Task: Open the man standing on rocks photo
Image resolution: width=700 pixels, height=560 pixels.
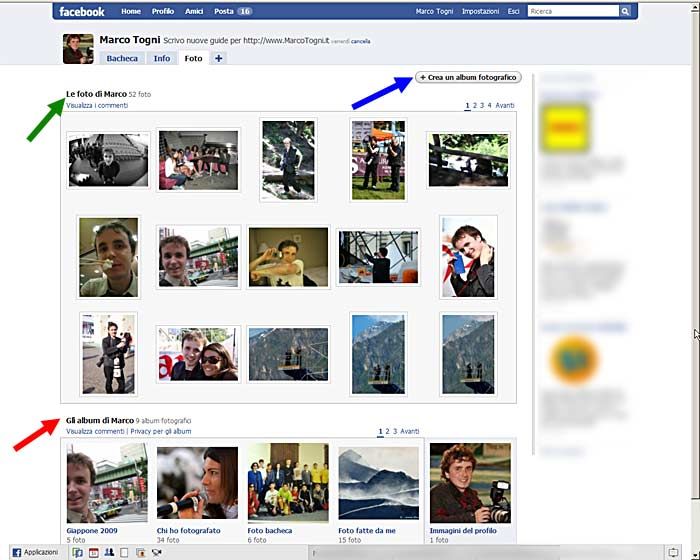Action: point(288,160)
